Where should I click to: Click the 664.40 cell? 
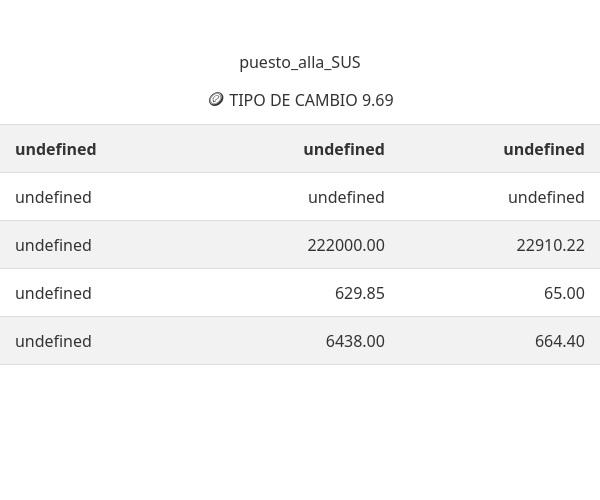[x=560, y=341]
